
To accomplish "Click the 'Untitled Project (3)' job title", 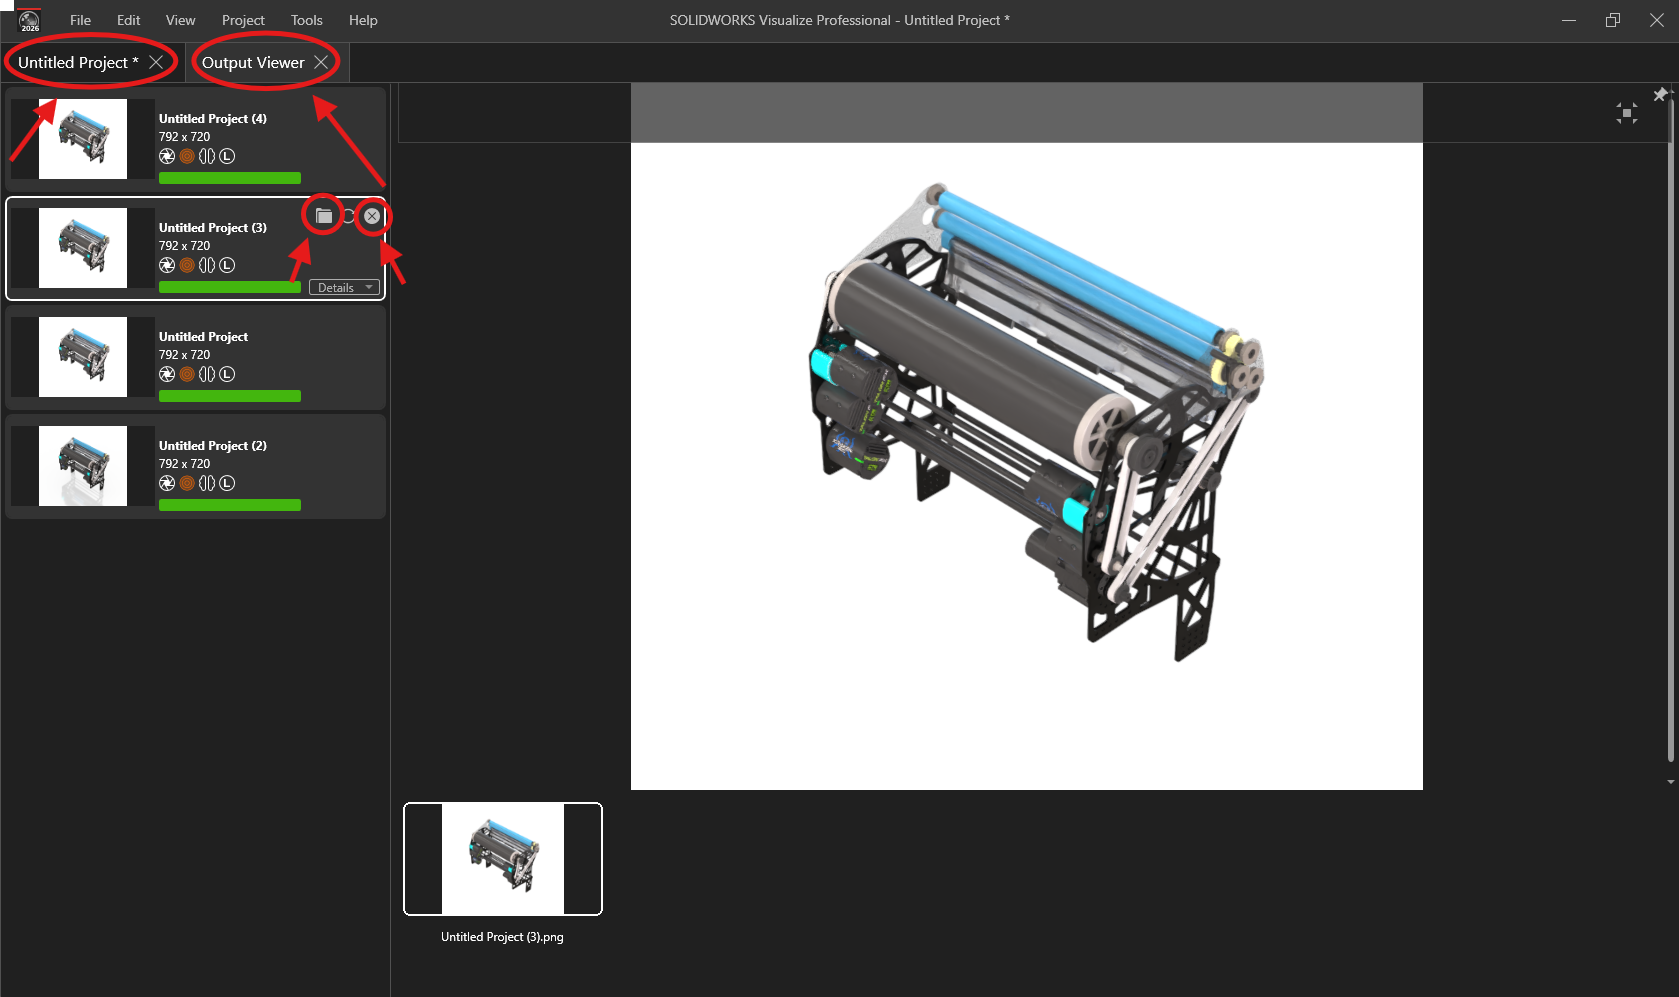I will pyautogui.click(x=213, y=228).
